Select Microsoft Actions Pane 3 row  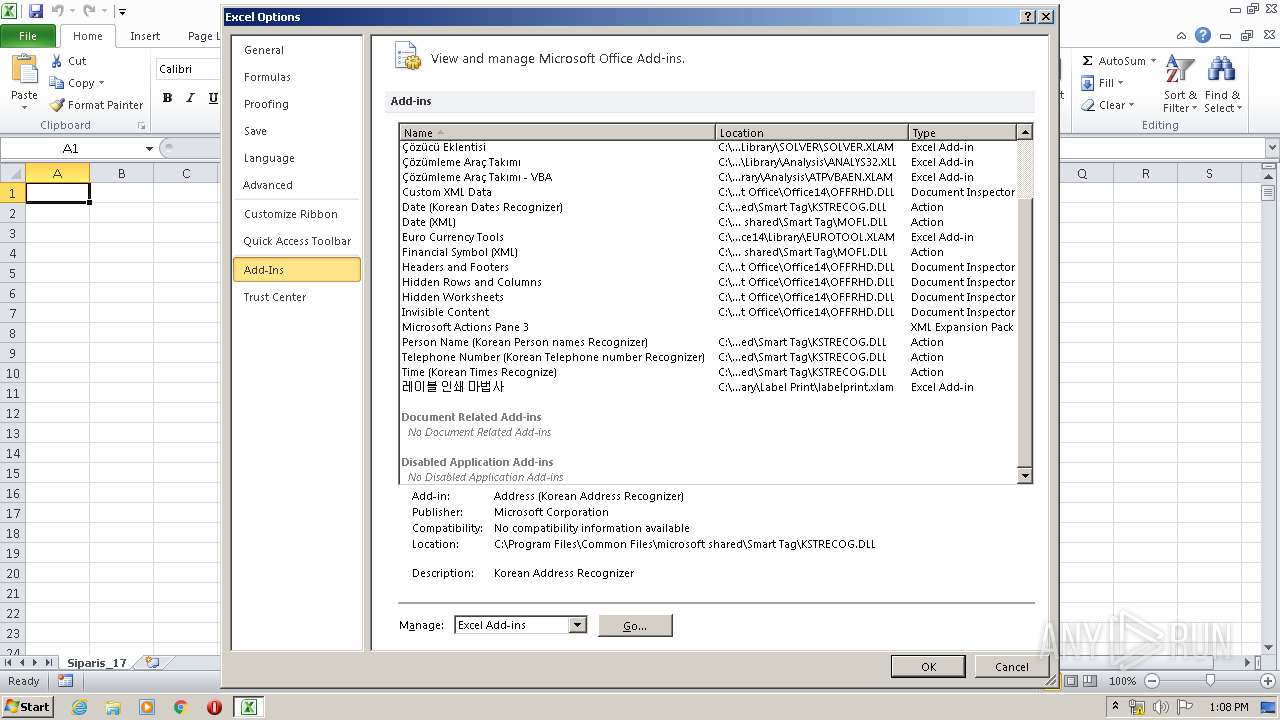(707, 327)
